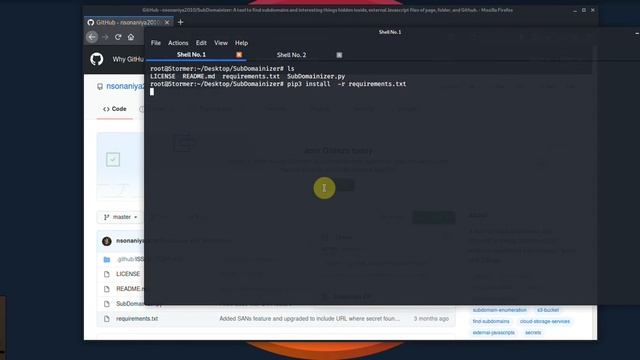Click Firefox forward arrow
The image size is (640, 360).
pos(105,37)
